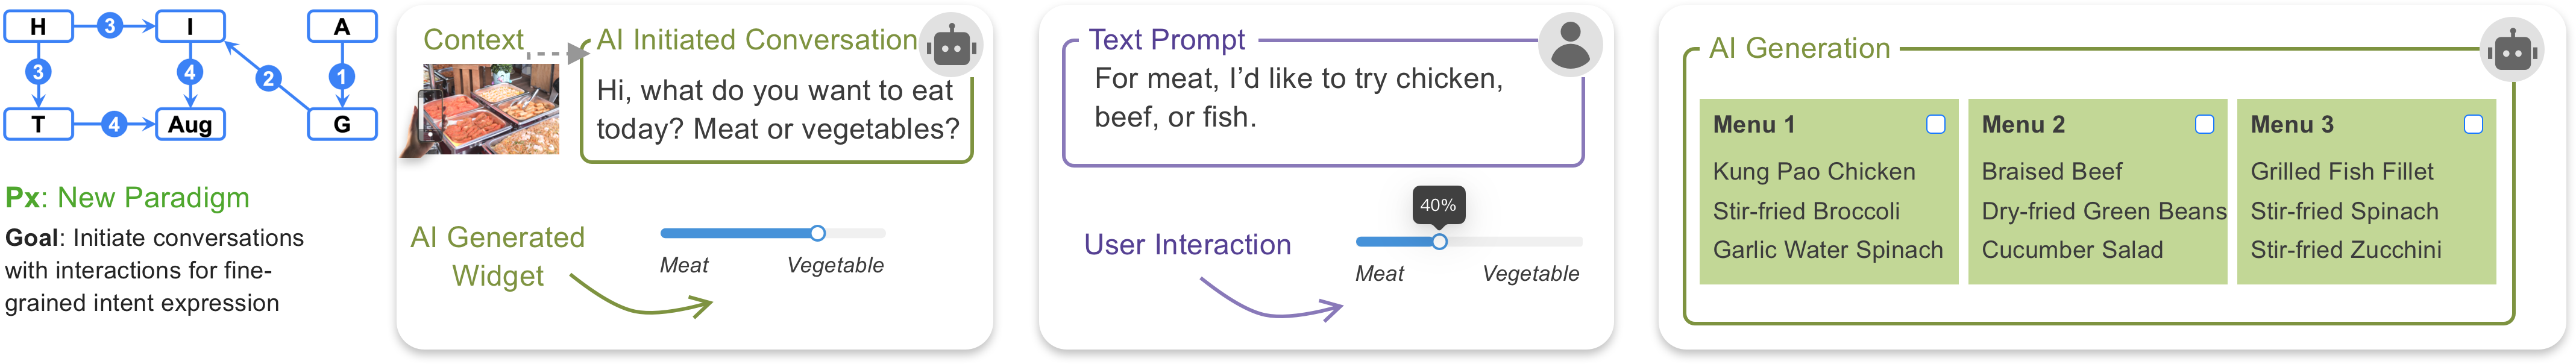Select the Menu 2 checkbox
Image resolution: width=2576 pixels, height=364 pixels.
[x=2204, y=124]
